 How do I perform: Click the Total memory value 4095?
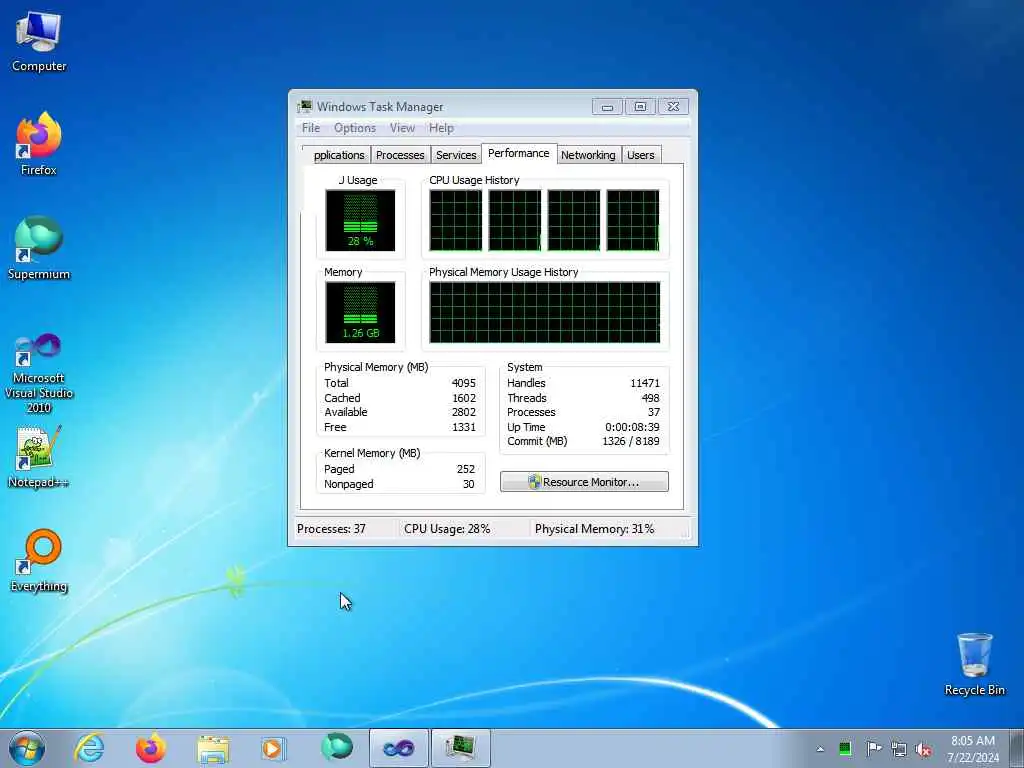464,383
